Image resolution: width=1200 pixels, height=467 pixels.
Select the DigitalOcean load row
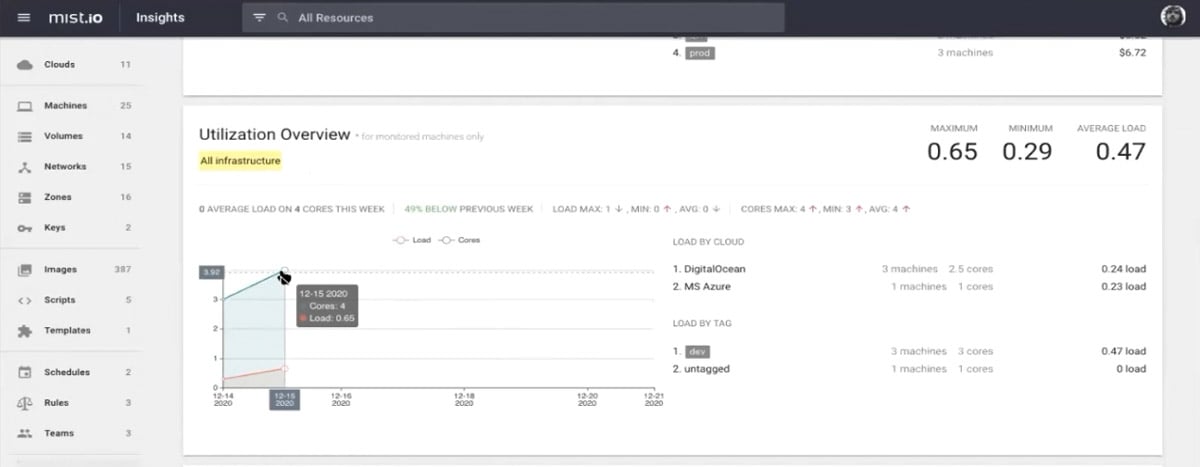(909, 269)
